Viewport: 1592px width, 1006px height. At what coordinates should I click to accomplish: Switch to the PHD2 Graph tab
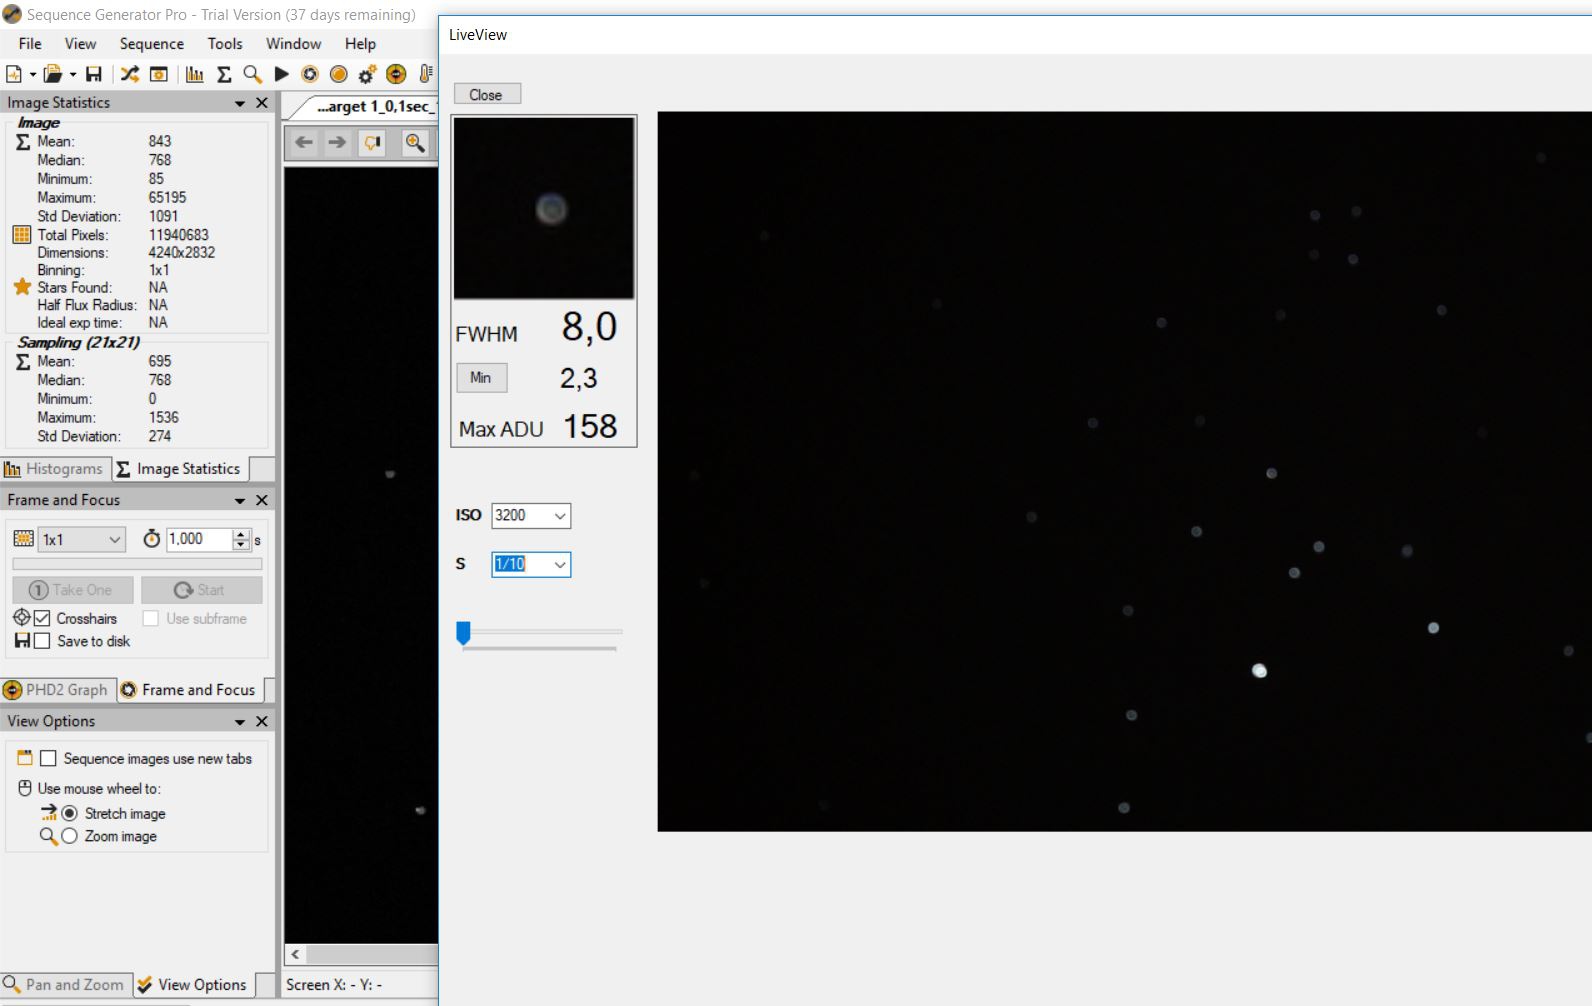(x=56, y=690)
